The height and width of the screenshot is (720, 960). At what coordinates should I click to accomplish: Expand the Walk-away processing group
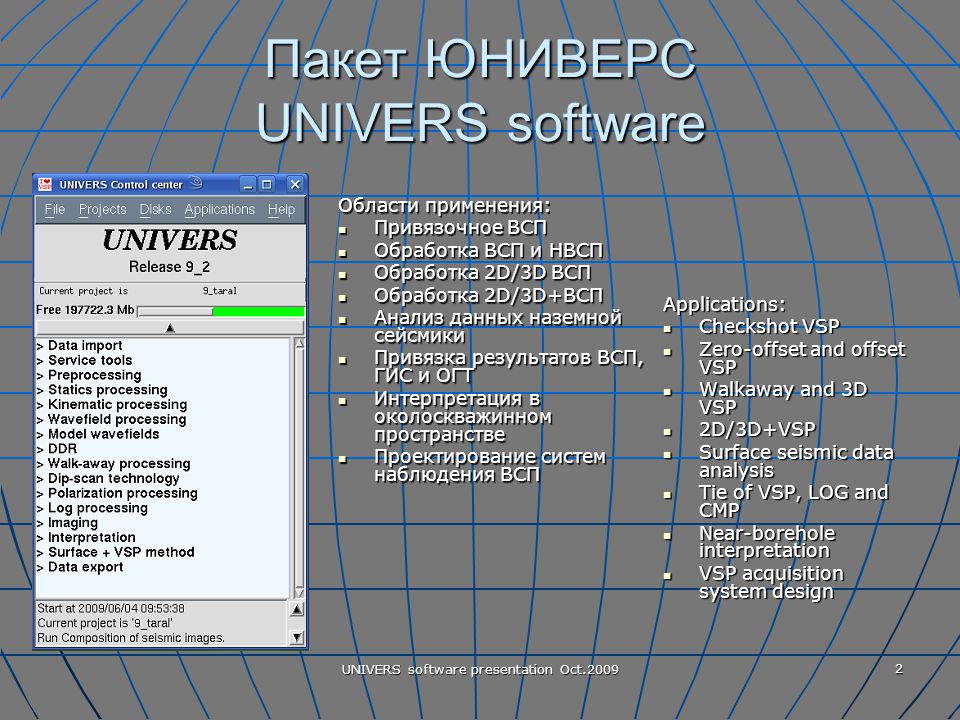(x=113, y=463)
